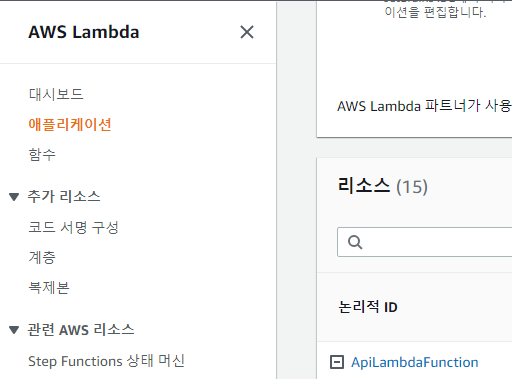
Task: Open 코드 서명 구성 page
Action: tap(73, 227)
